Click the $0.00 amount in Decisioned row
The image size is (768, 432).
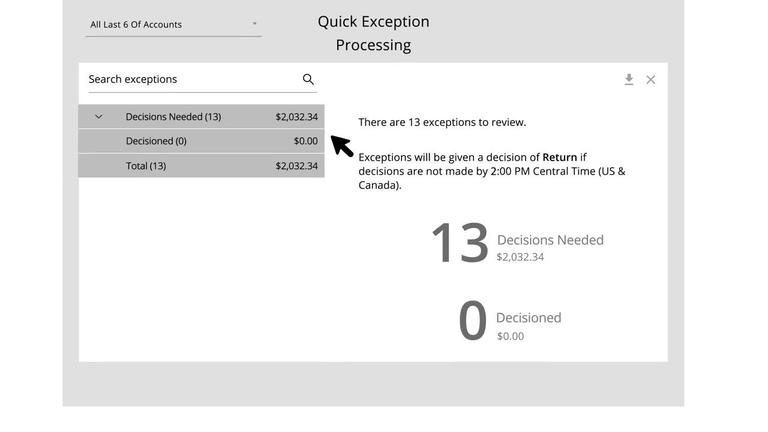pyautogui.click(x=306, y=141)
